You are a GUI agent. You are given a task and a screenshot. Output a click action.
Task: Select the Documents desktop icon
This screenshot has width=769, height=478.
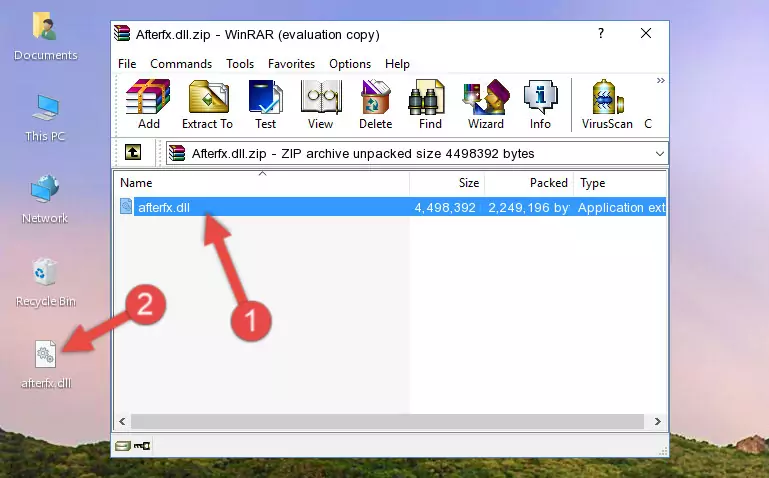(x=46, y=37)
